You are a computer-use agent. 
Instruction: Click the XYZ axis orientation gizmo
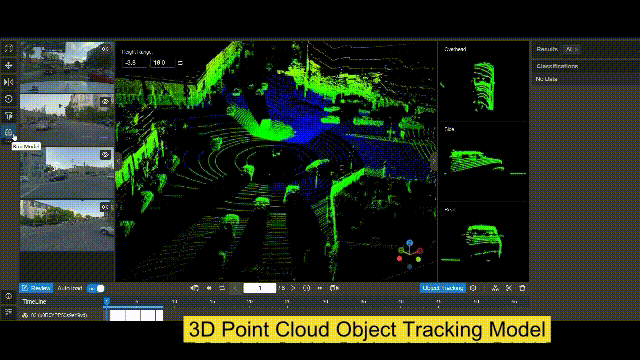pyautogui.click(x=409, y=254)
